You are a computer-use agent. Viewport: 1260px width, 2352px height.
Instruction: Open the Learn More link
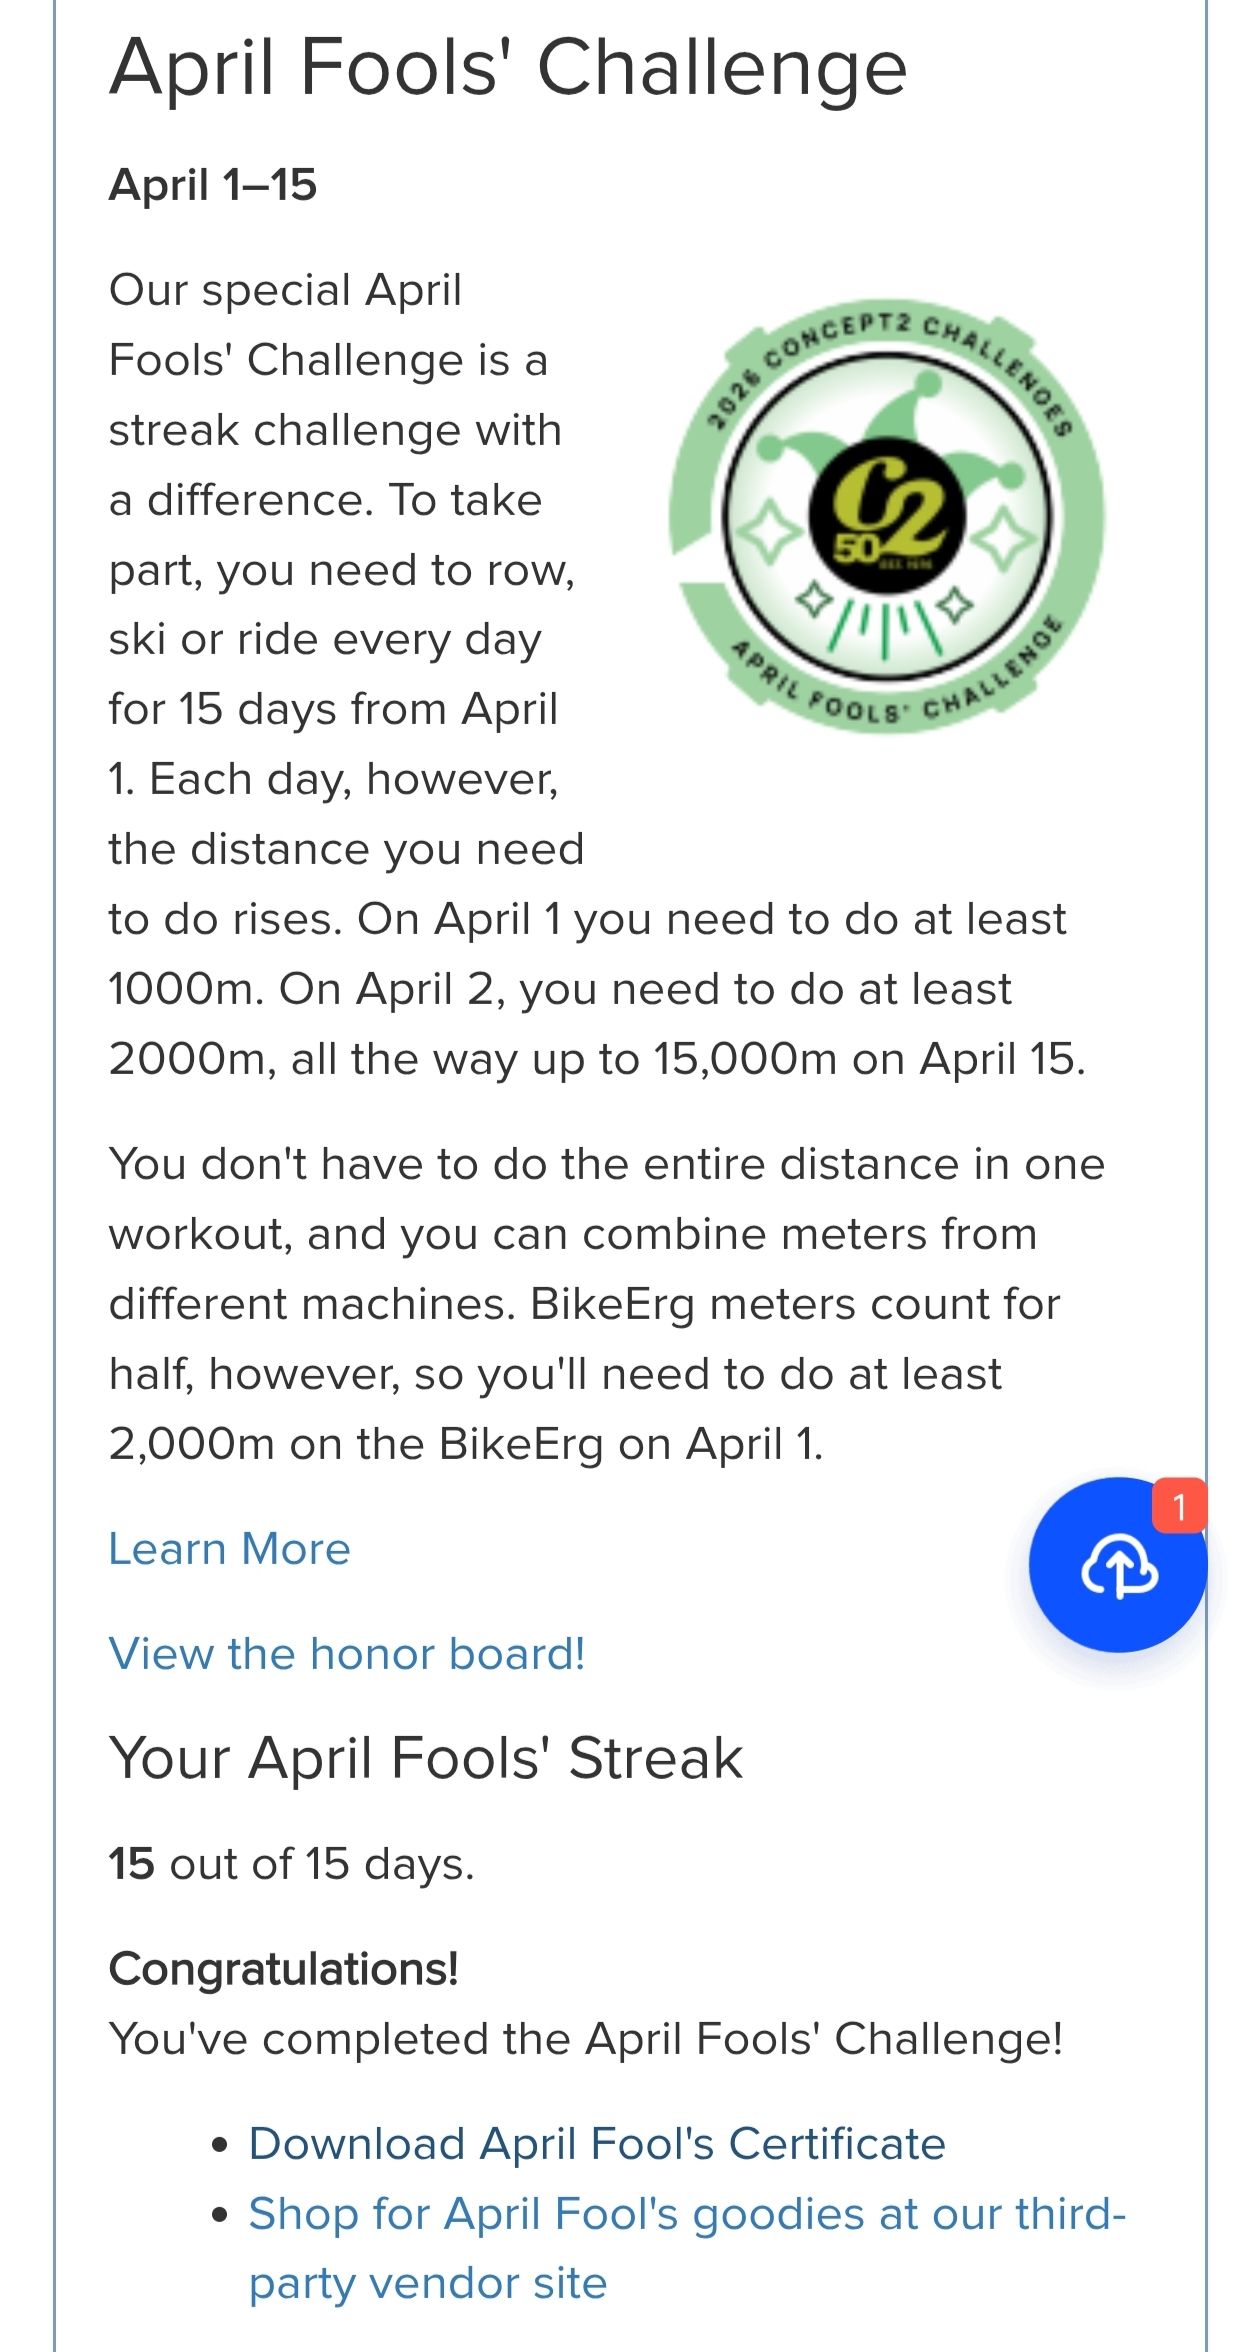229,1549
